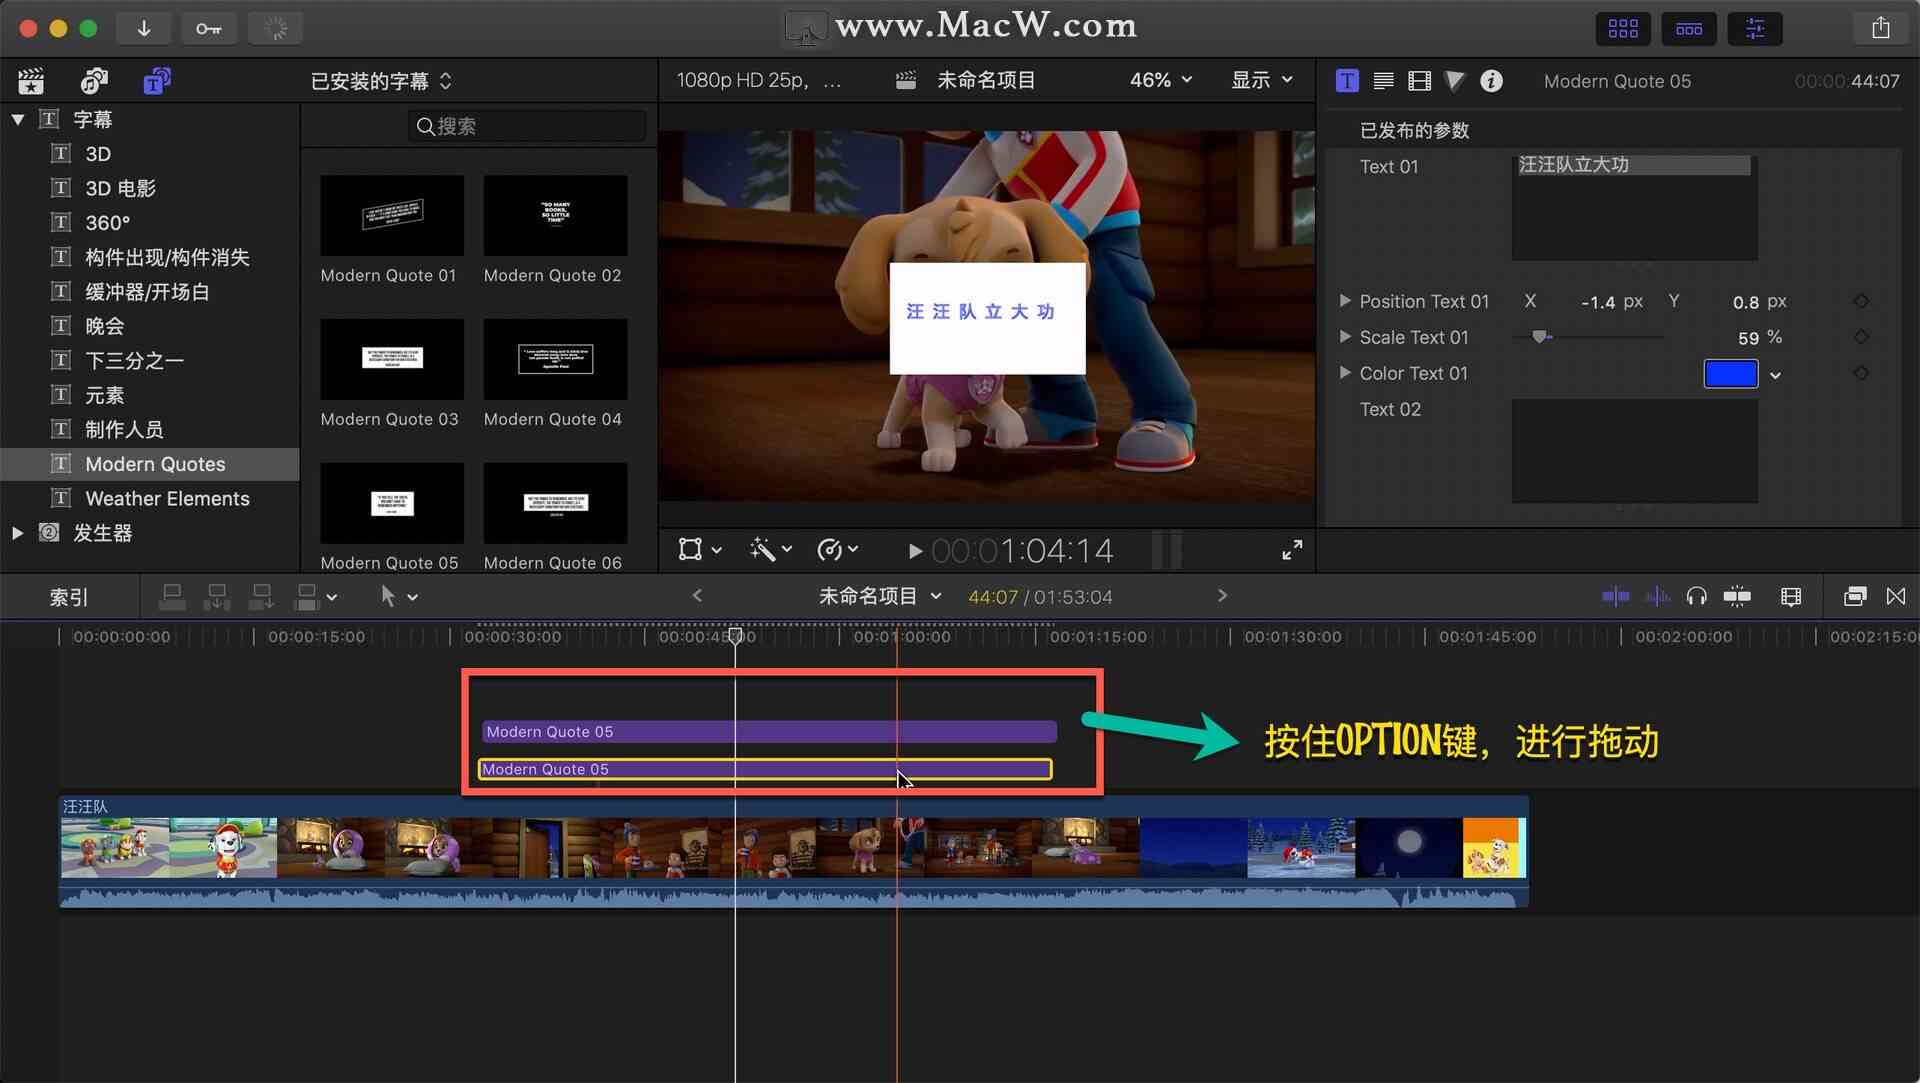Show the titles and generators sidebar
This screenshot has width=1920, height=1083.
coord(156,81)
